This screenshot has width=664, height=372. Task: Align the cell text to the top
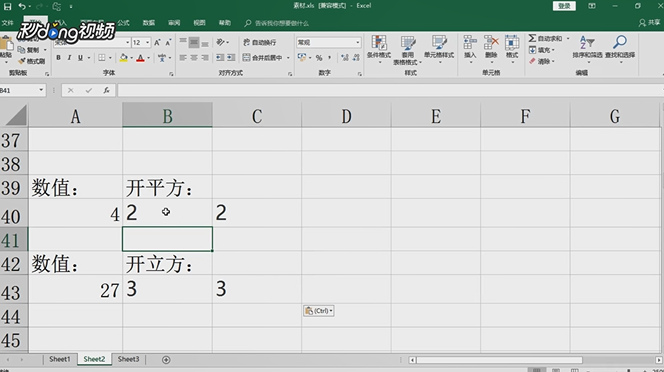point(183,42)
